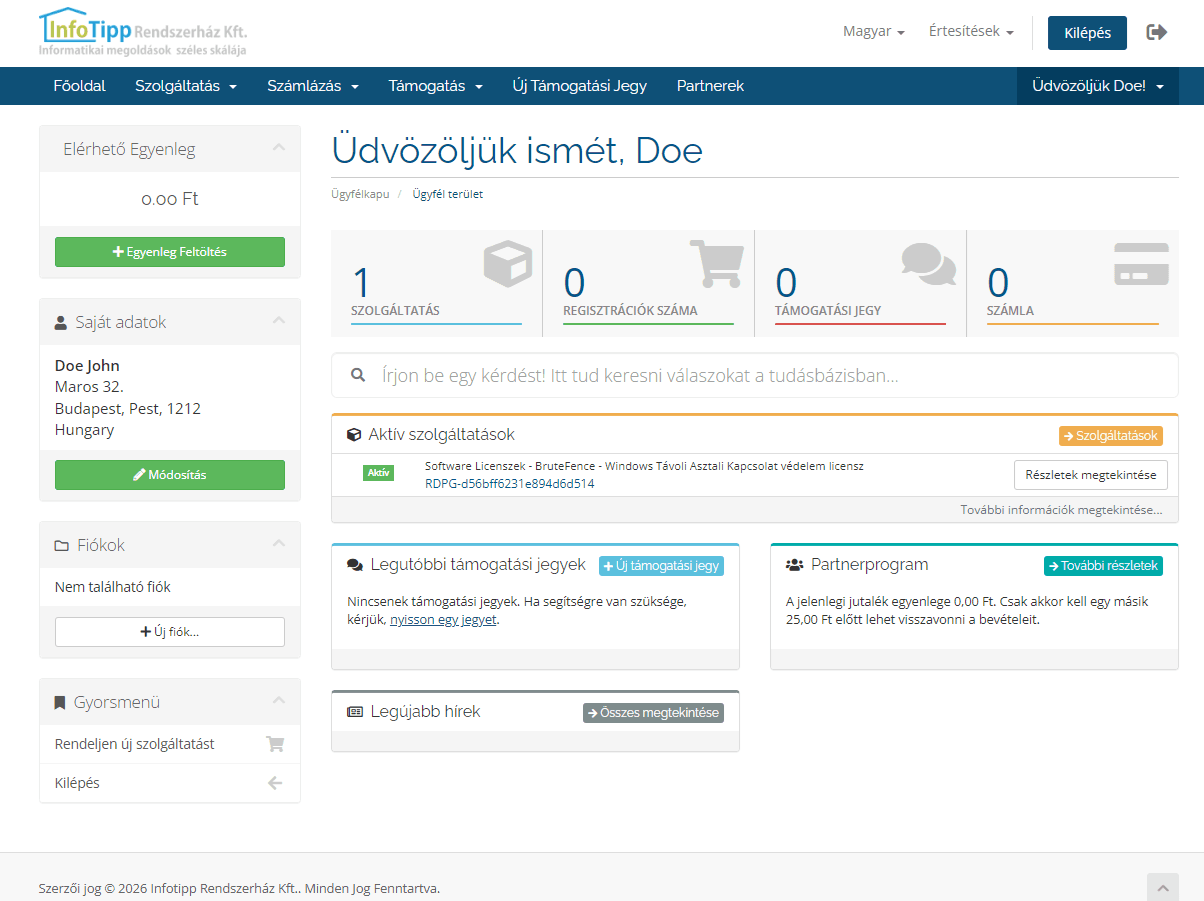Screen dimensions: 1204x901
Task: Collapse the Saját adatok panel
Action: point(279,322)
